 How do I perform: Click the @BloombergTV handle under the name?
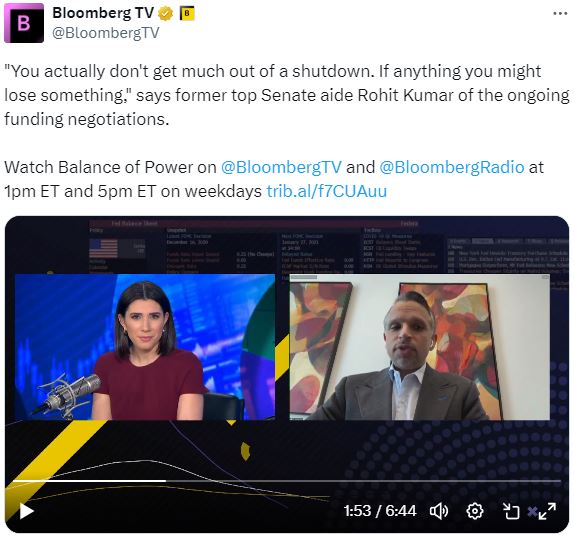coord(105,33)
